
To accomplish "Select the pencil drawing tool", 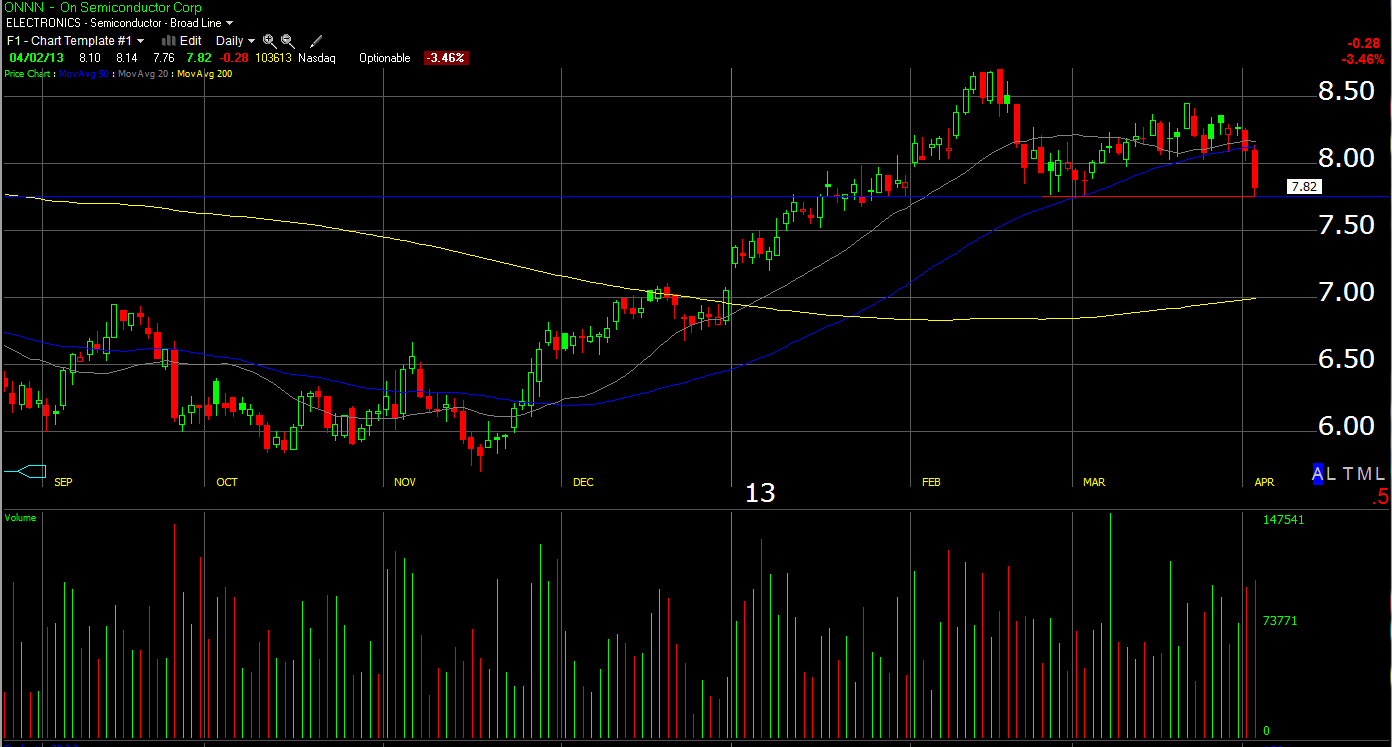I will click(x=316, y=41).
